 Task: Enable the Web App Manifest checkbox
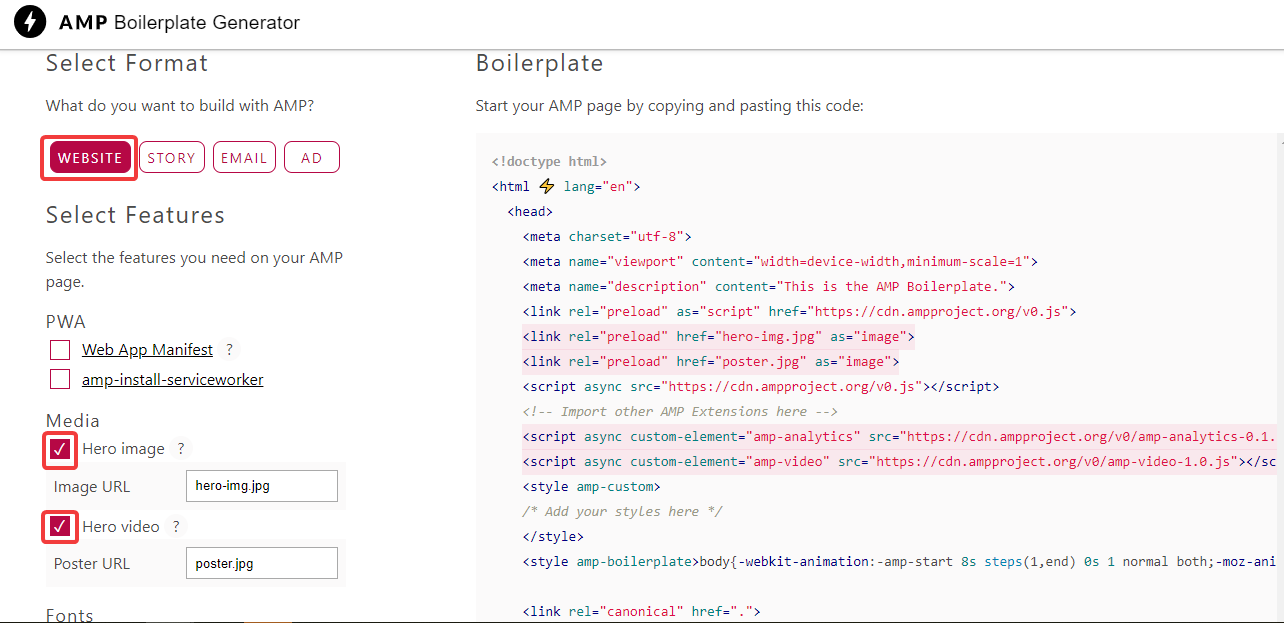(60, 350)
